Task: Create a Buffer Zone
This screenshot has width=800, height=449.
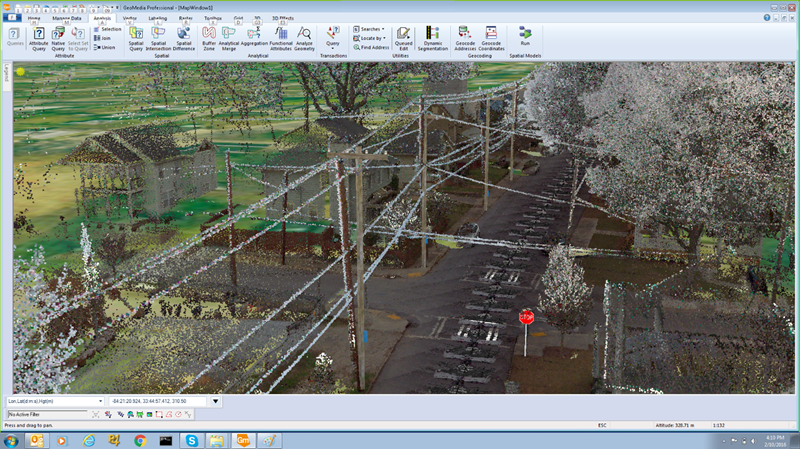Action: pyautogui.click(x=209, y=39)
